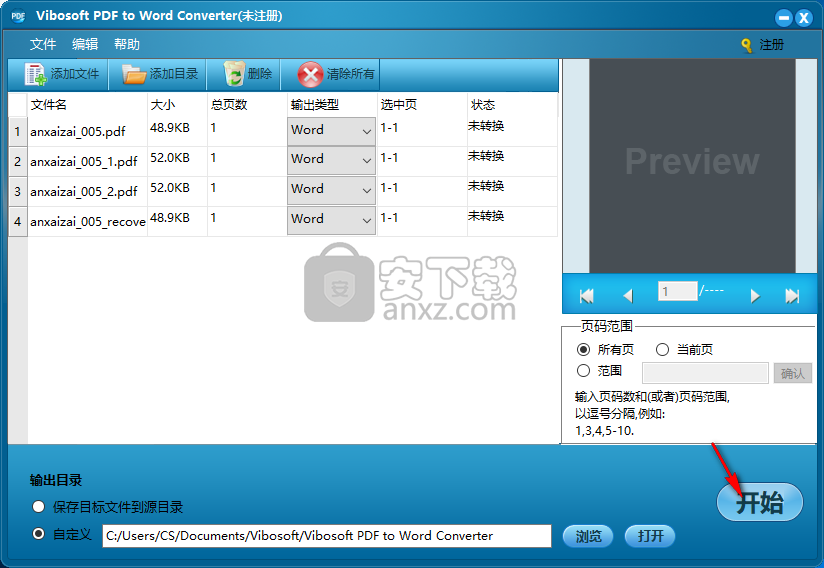Open output type dropdown for anxaizai_005.pdf
This screenshot has height=568, width=824.
click(365, 131)
